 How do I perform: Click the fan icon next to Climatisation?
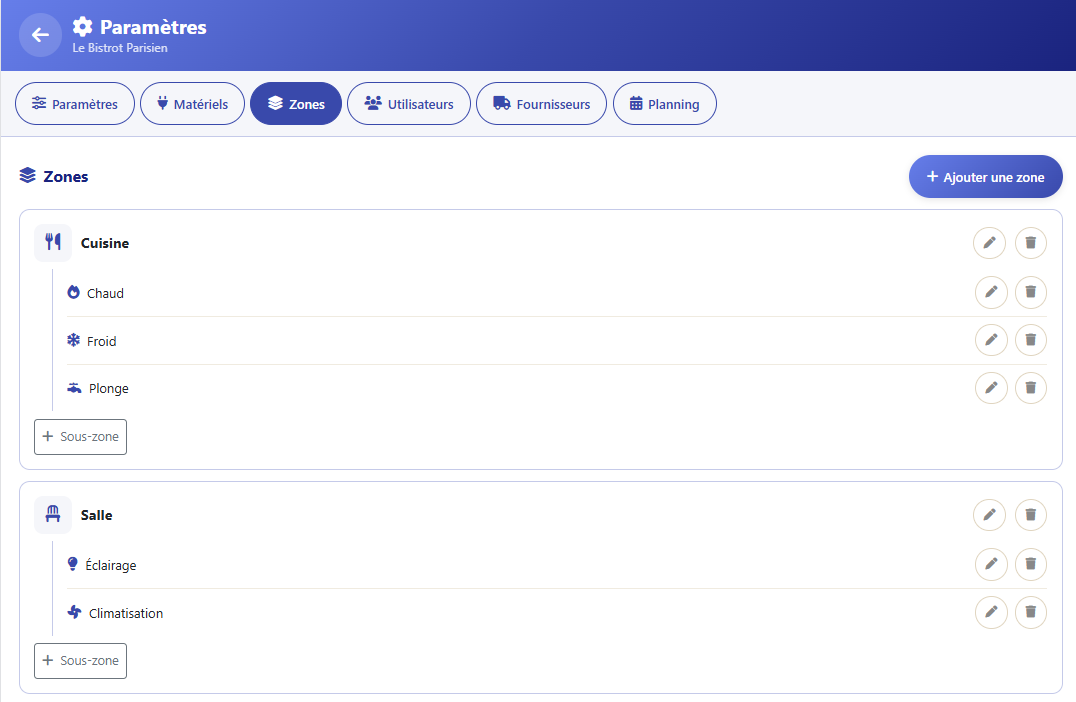(72, 612)
